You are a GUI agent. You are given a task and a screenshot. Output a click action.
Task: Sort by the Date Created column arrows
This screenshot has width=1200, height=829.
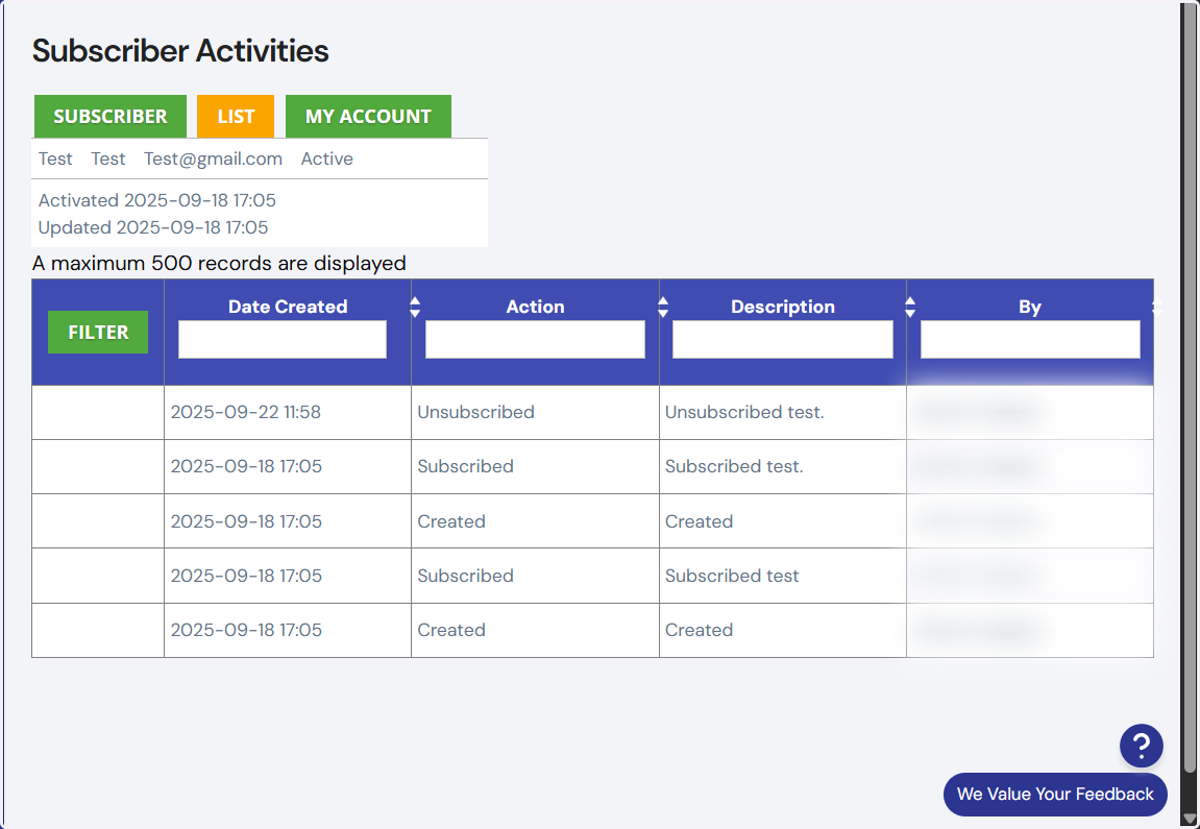point(415,307)
